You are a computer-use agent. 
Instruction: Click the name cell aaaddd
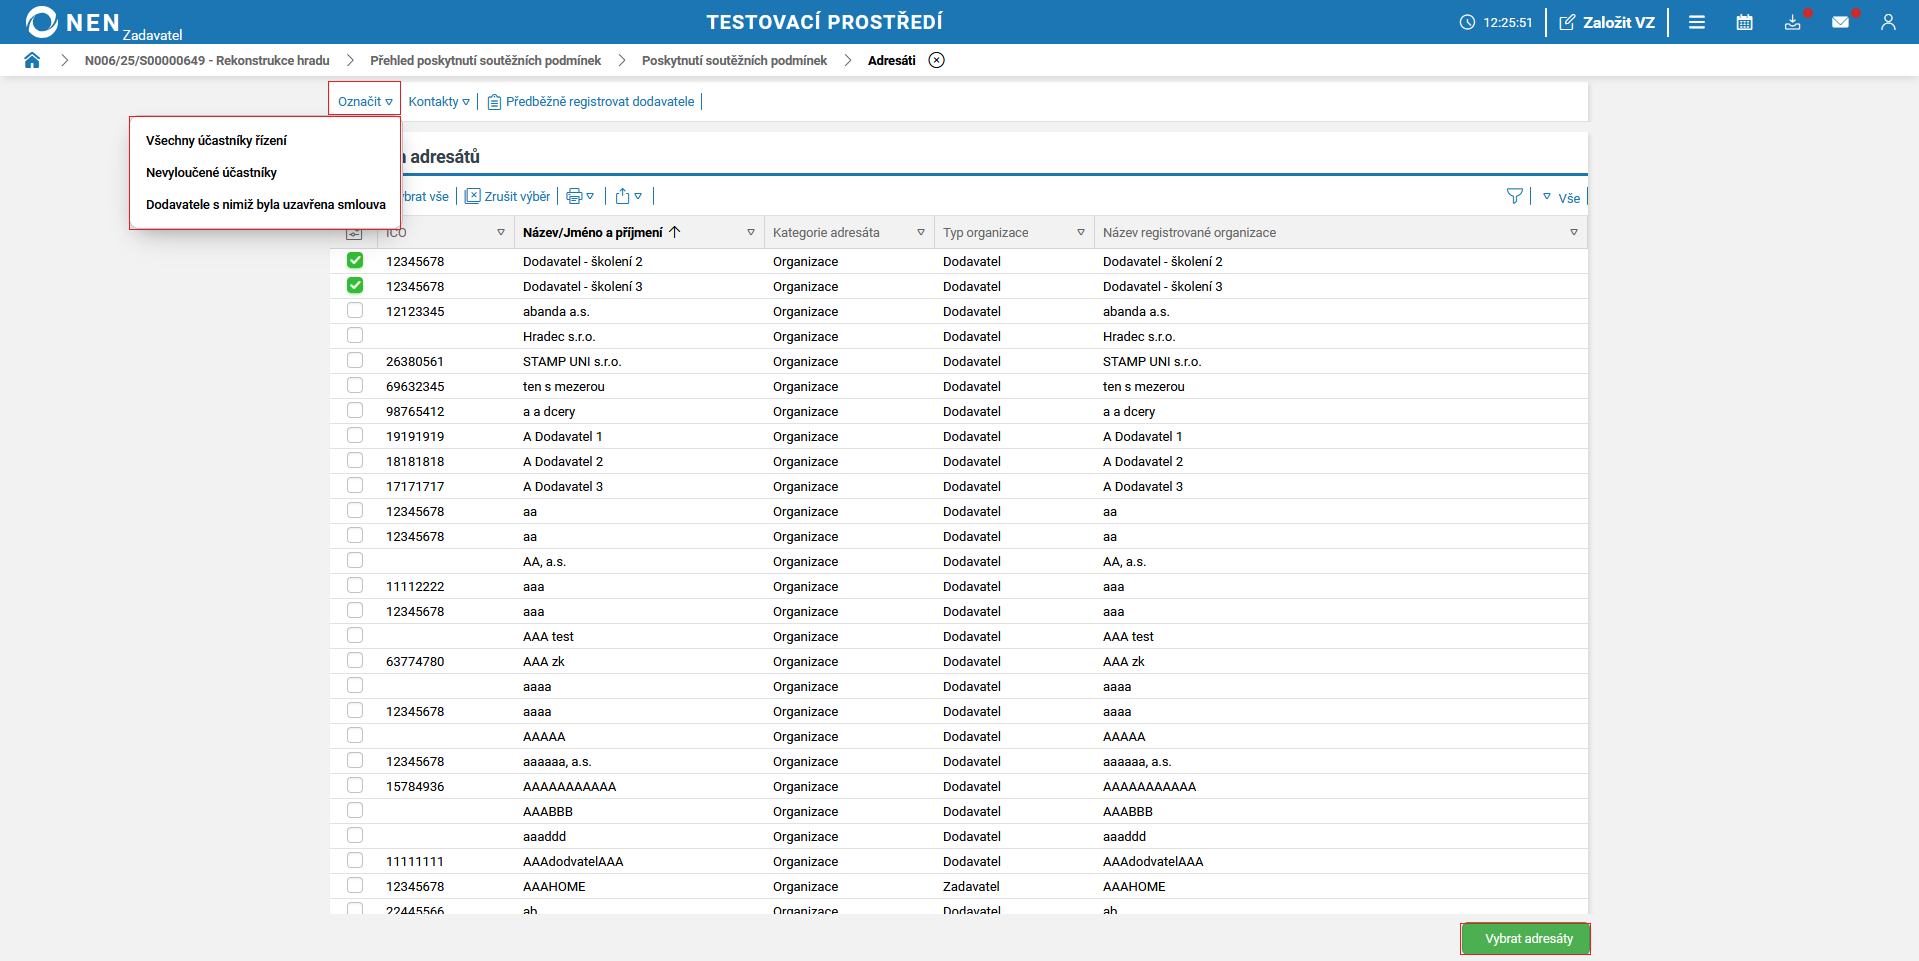coord(544,836)
